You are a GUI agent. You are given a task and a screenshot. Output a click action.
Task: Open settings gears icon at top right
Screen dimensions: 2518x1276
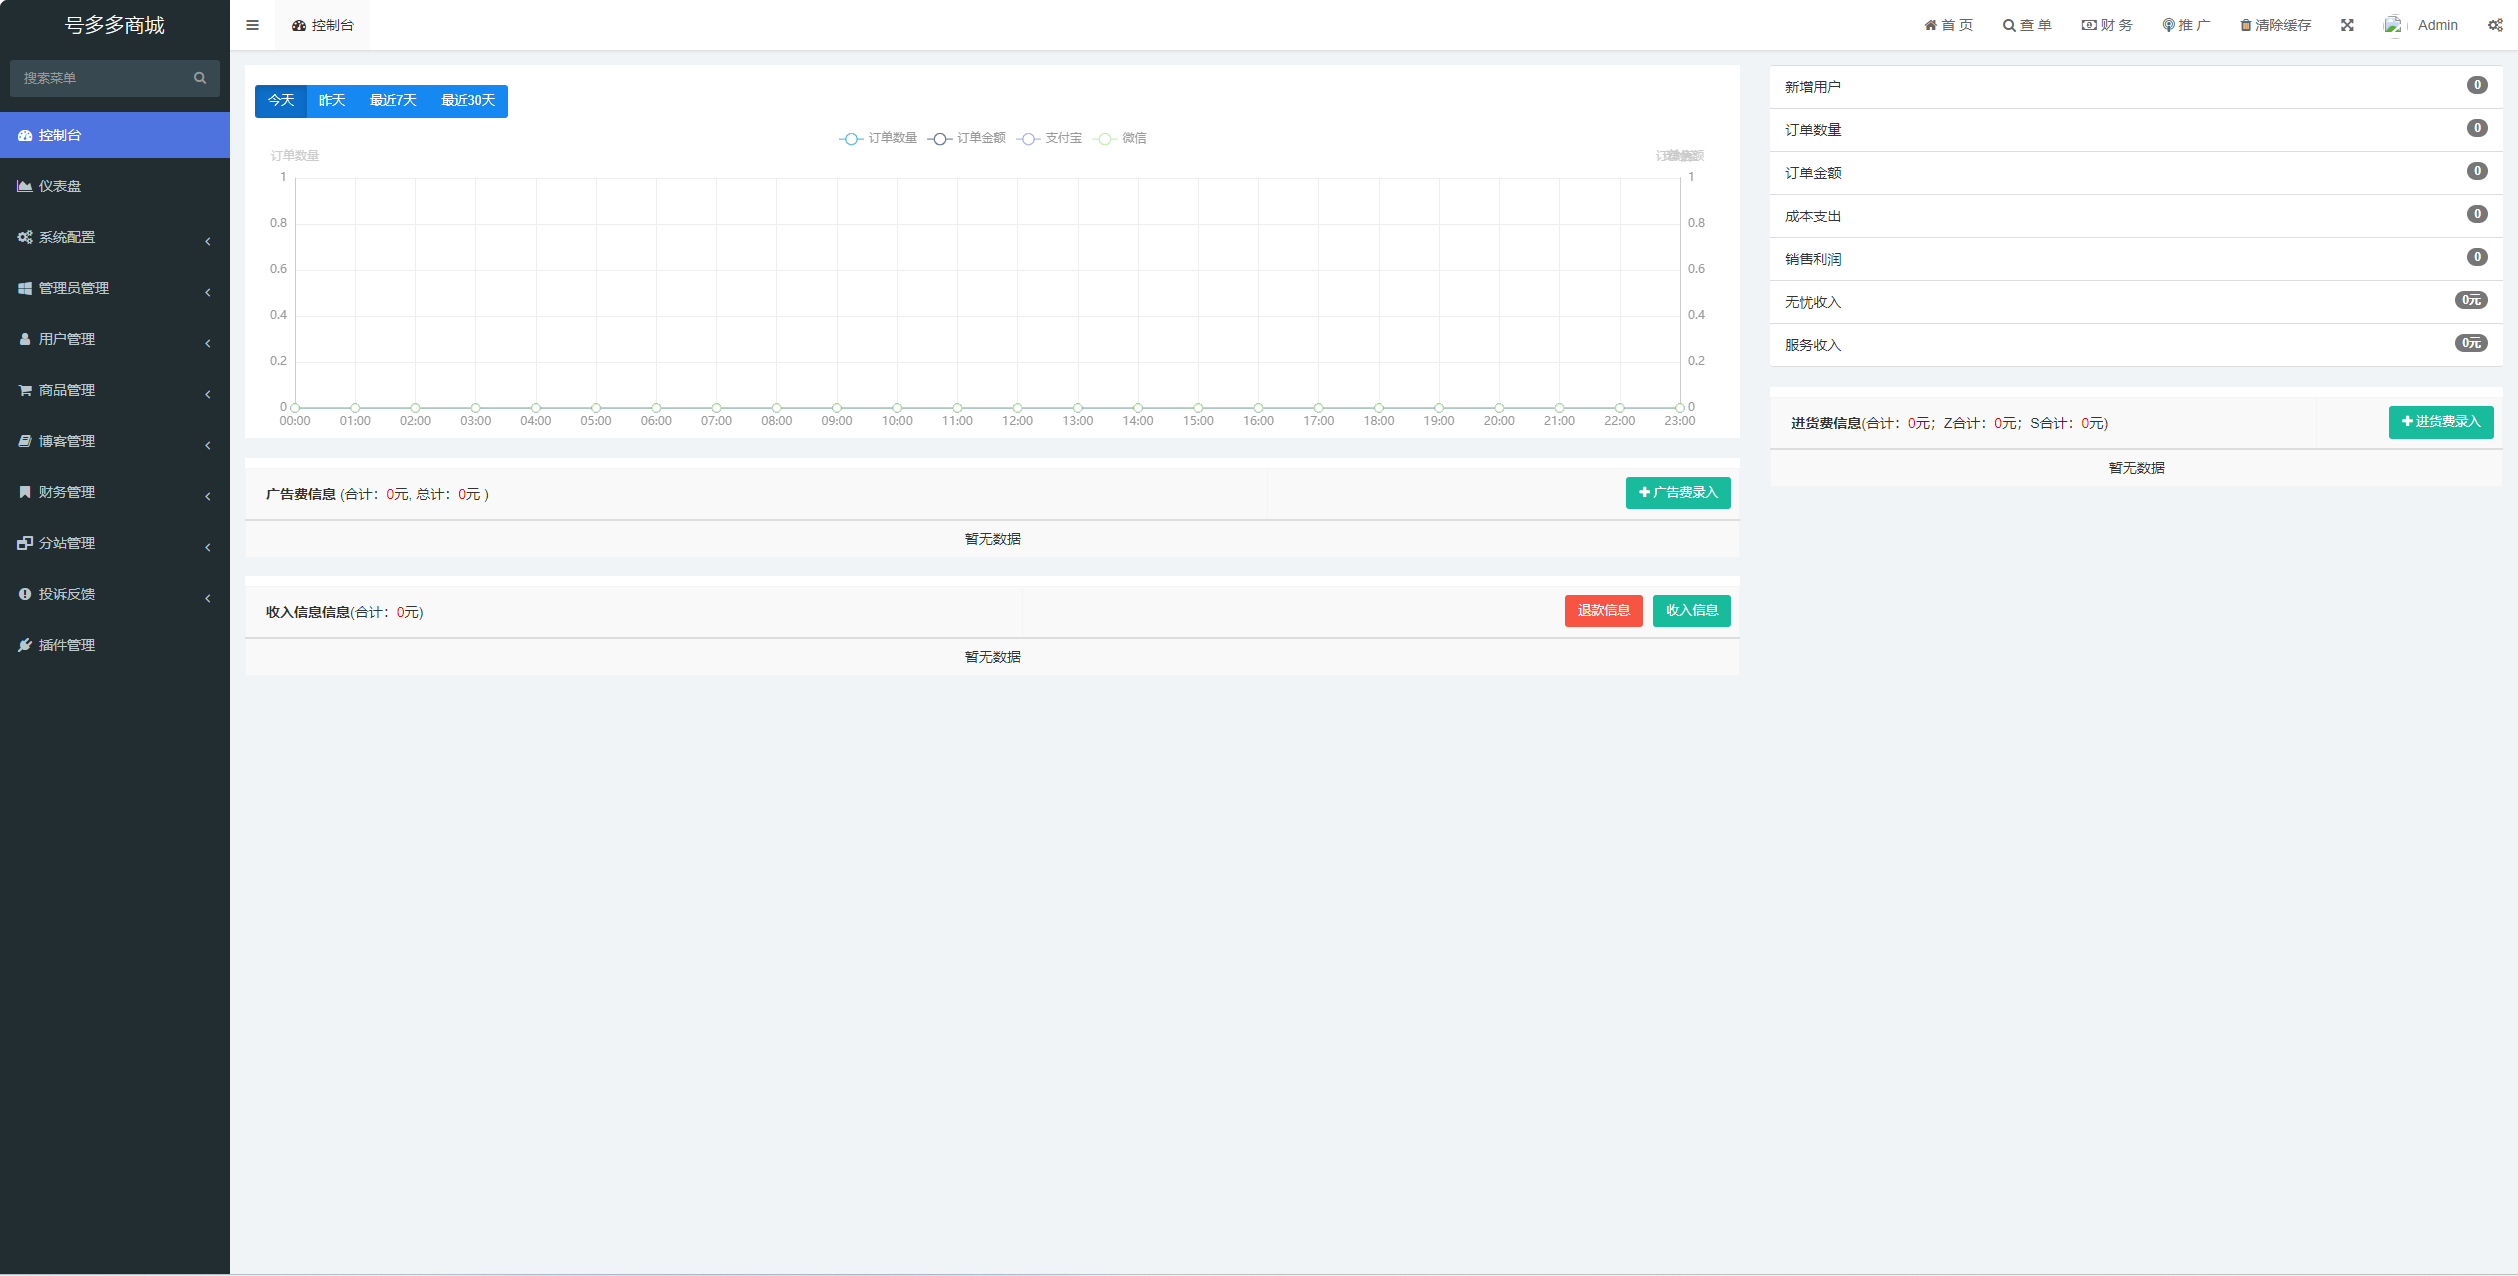pos(2494,25)
